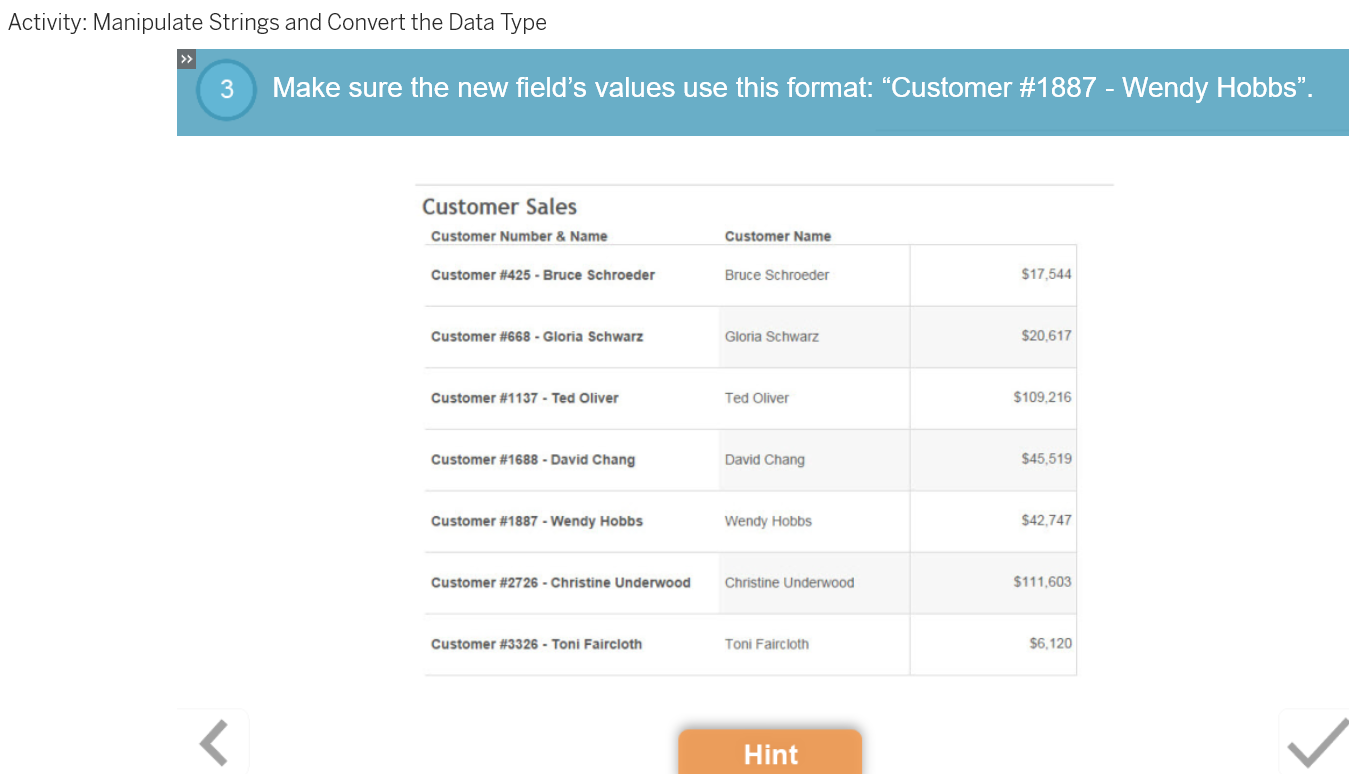This screenshot has height=774, width=1349.
Task: Select row "Customer #1887 - Wendy Hobbs"
Action: pos(537,521)
